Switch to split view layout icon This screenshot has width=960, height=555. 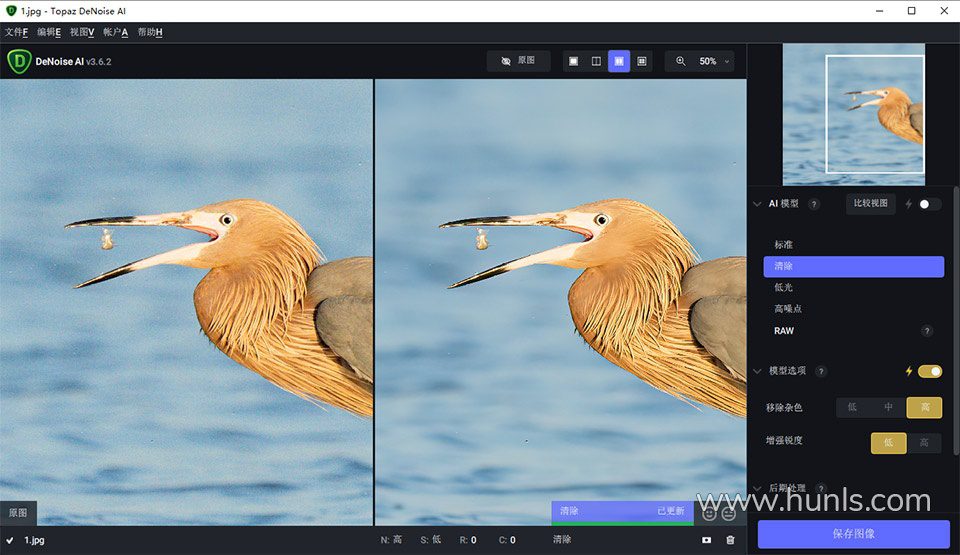(596, 61)
